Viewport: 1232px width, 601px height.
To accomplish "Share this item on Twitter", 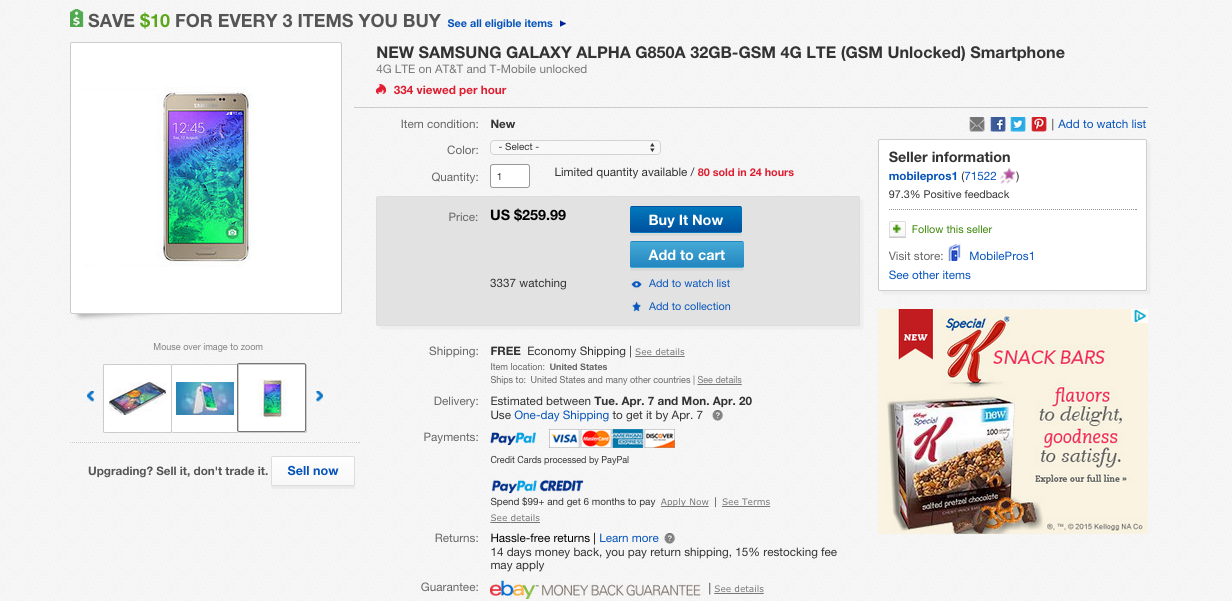I will (1018, 124).
